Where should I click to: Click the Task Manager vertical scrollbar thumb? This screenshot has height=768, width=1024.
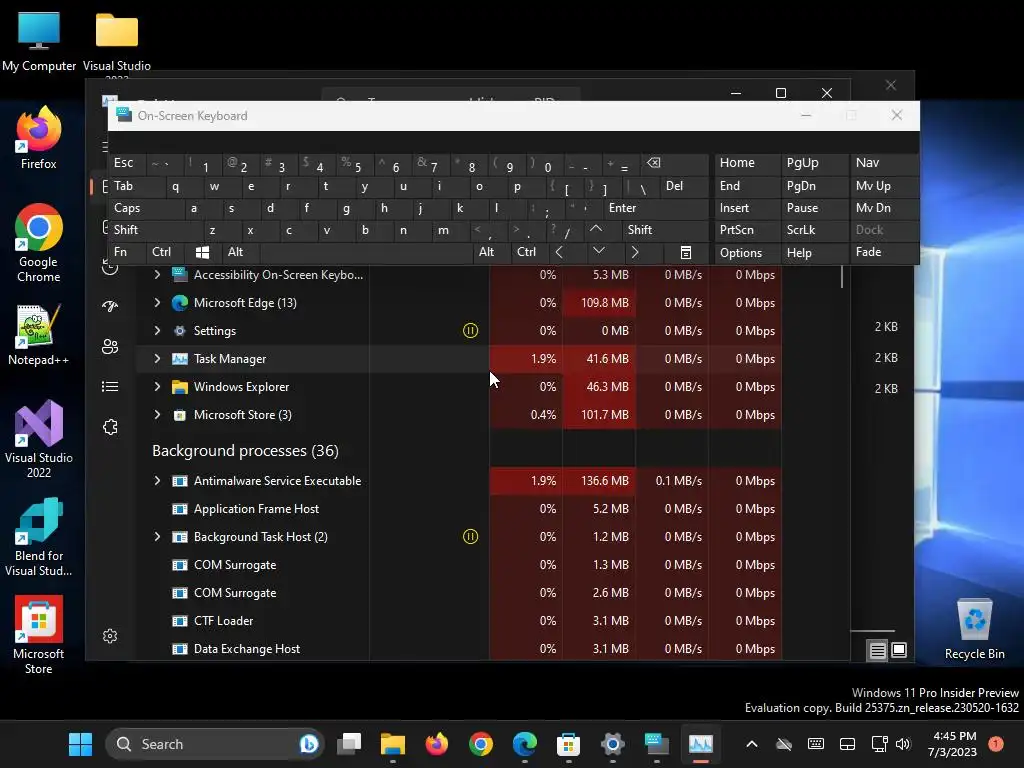[842, 277]
